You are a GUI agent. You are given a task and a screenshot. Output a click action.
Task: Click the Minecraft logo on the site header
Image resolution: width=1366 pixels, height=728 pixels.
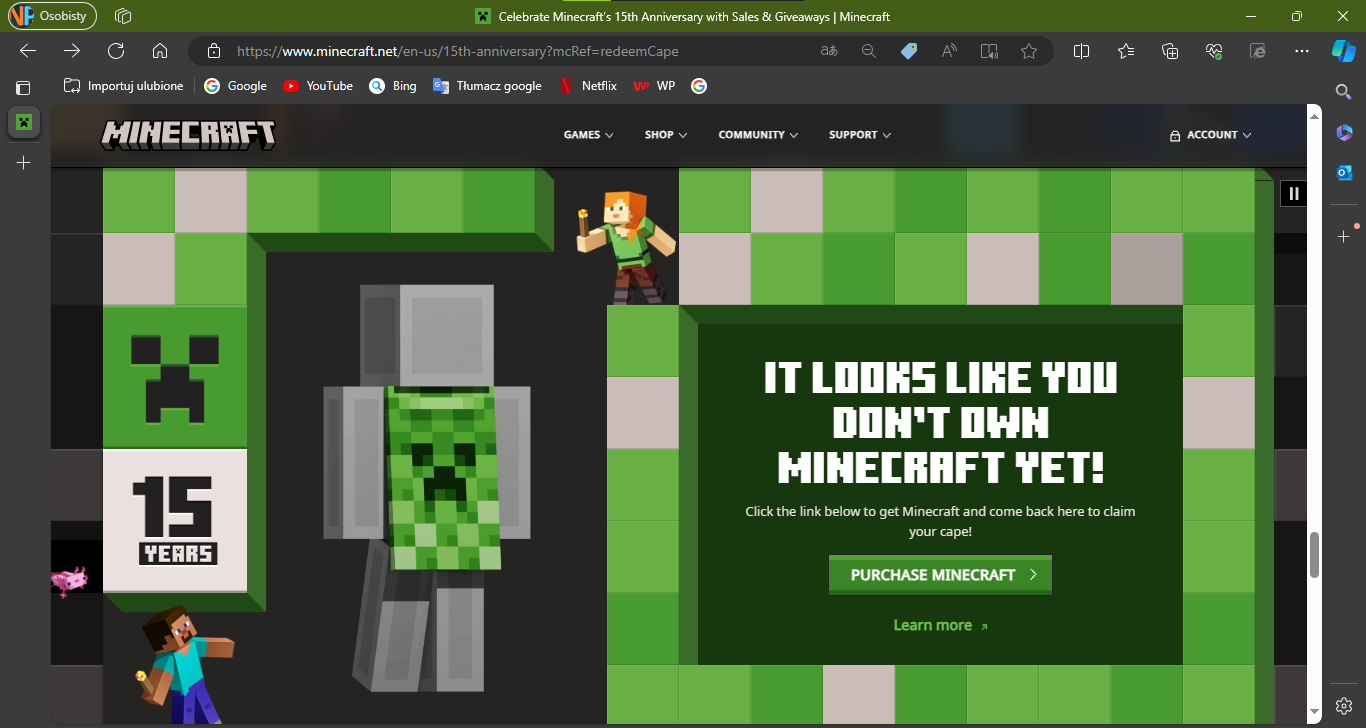(188, 135)
